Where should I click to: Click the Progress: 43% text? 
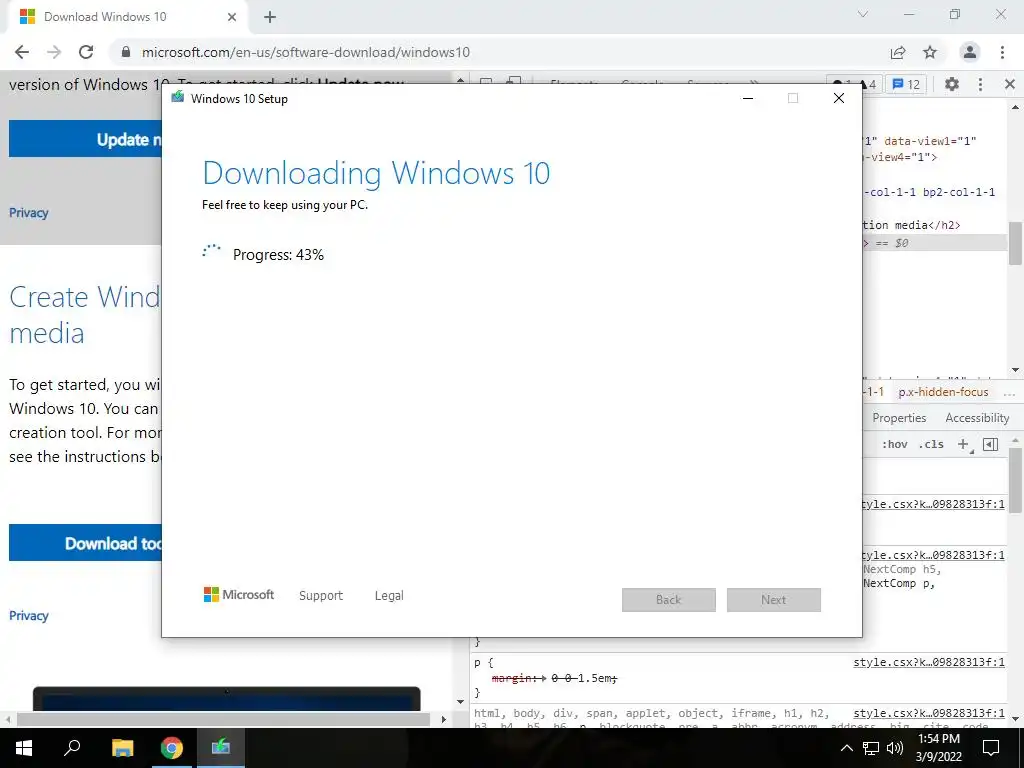[x=278, y=255]
